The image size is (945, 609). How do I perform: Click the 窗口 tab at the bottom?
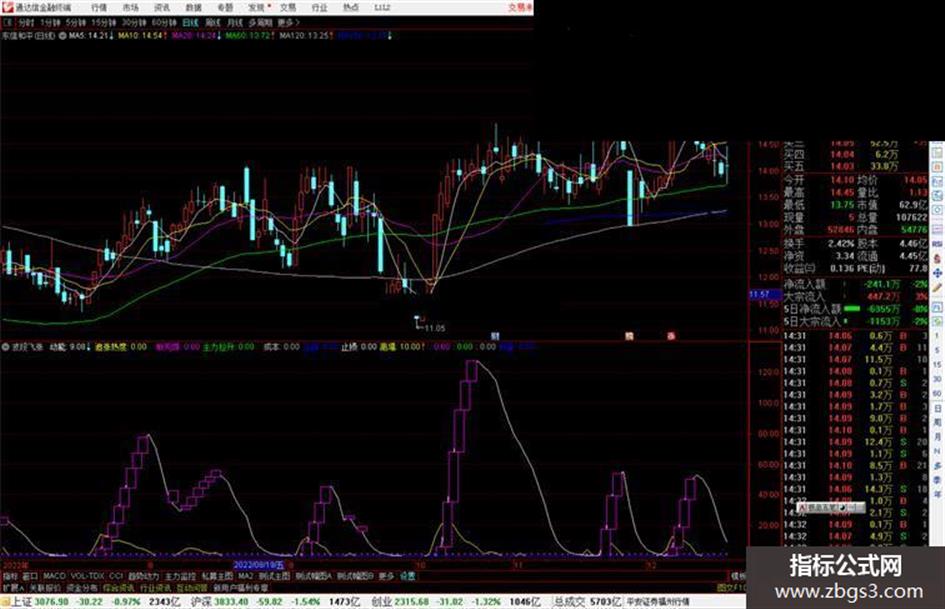point(30,576)
